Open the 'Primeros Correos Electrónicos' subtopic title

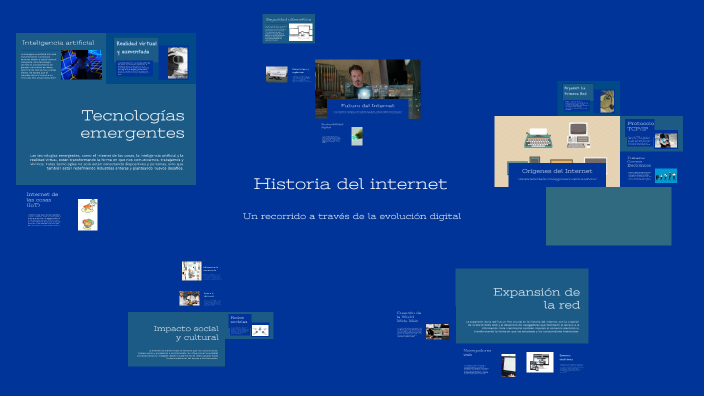coord(639,162)
